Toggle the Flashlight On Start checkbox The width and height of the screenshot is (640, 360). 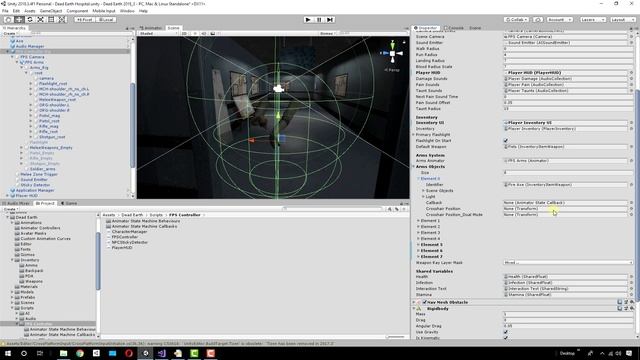tap(506, 140)
